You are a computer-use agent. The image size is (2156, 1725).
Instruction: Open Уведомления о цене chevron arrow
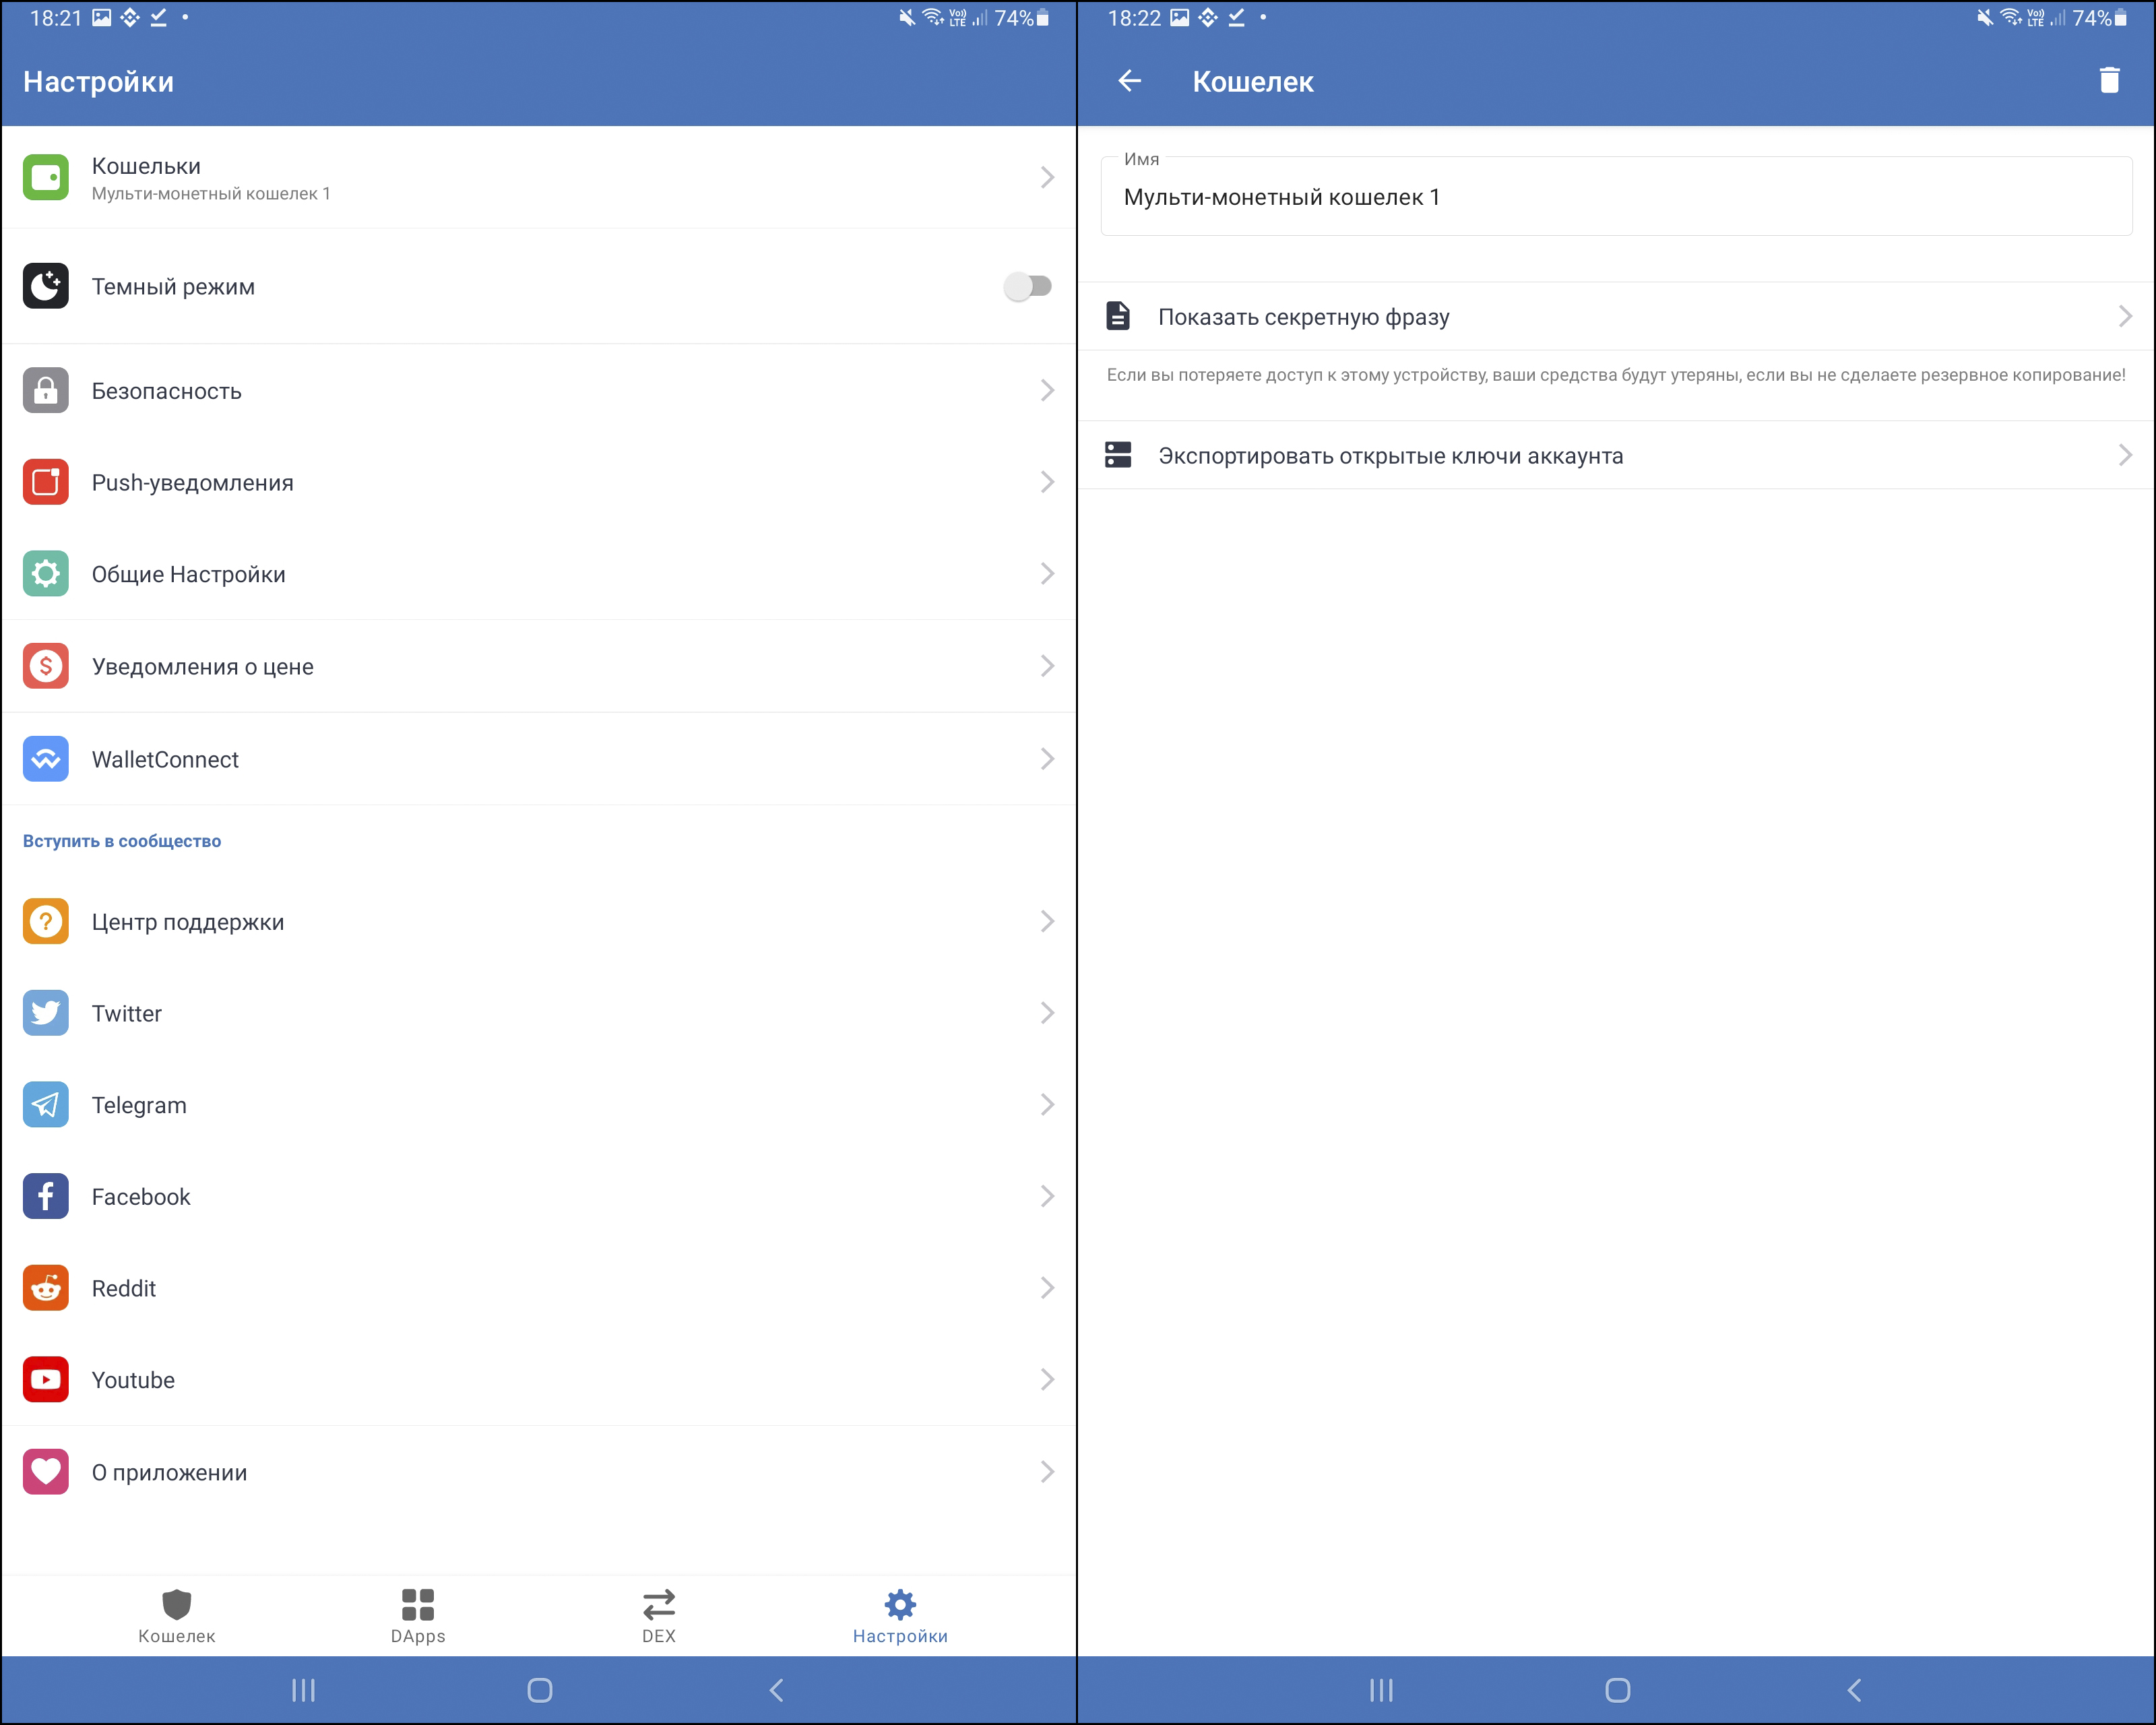pos(1047,666)
